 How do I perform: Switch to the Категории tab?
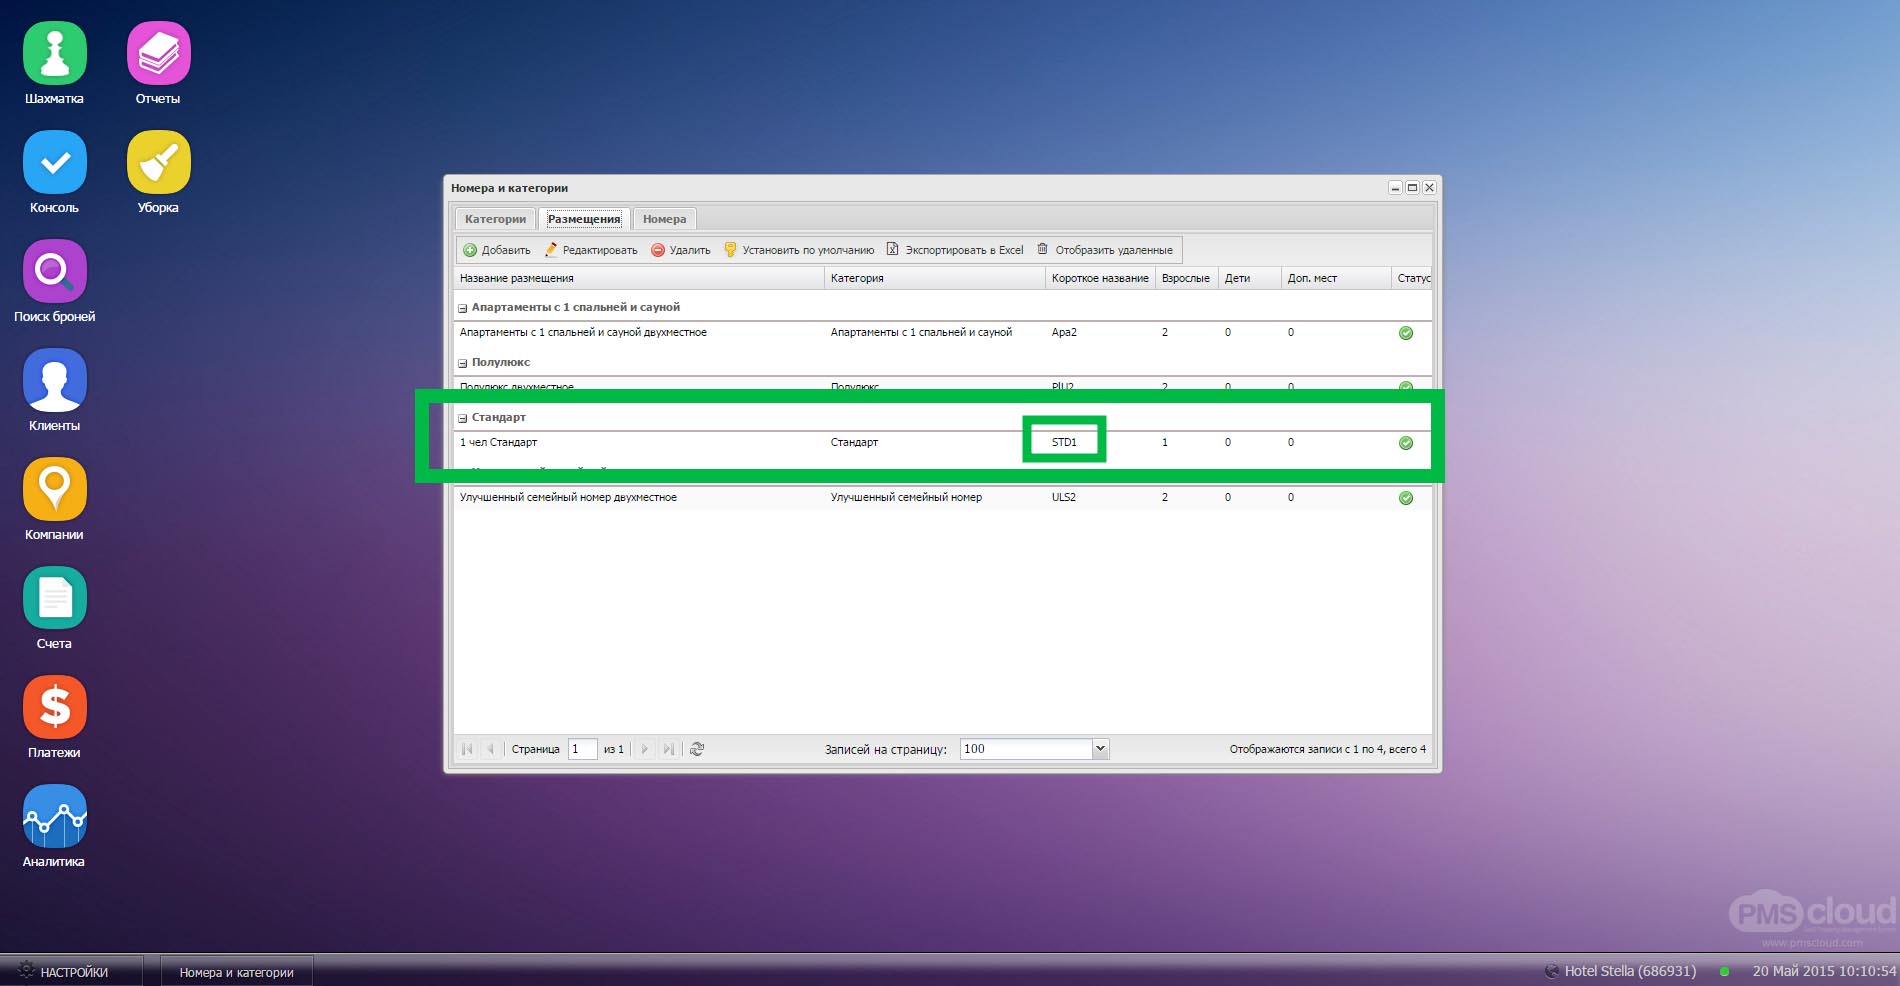coord(495,219)
